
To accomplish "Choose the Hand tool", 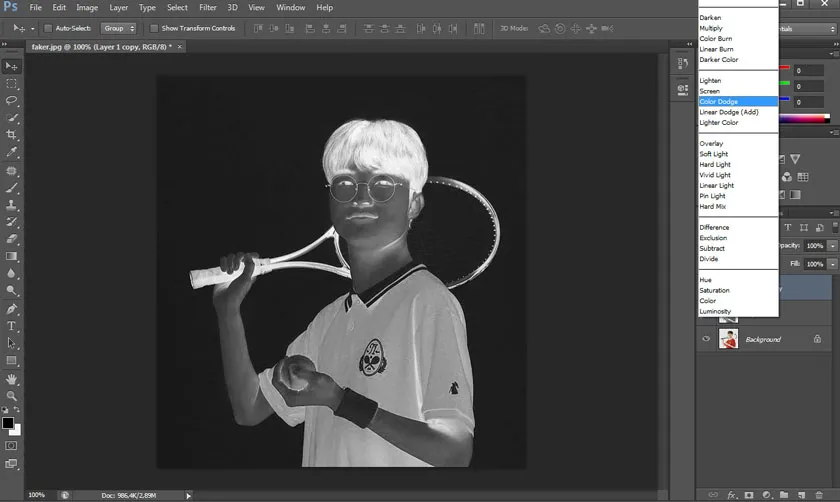I will (12, 379).
